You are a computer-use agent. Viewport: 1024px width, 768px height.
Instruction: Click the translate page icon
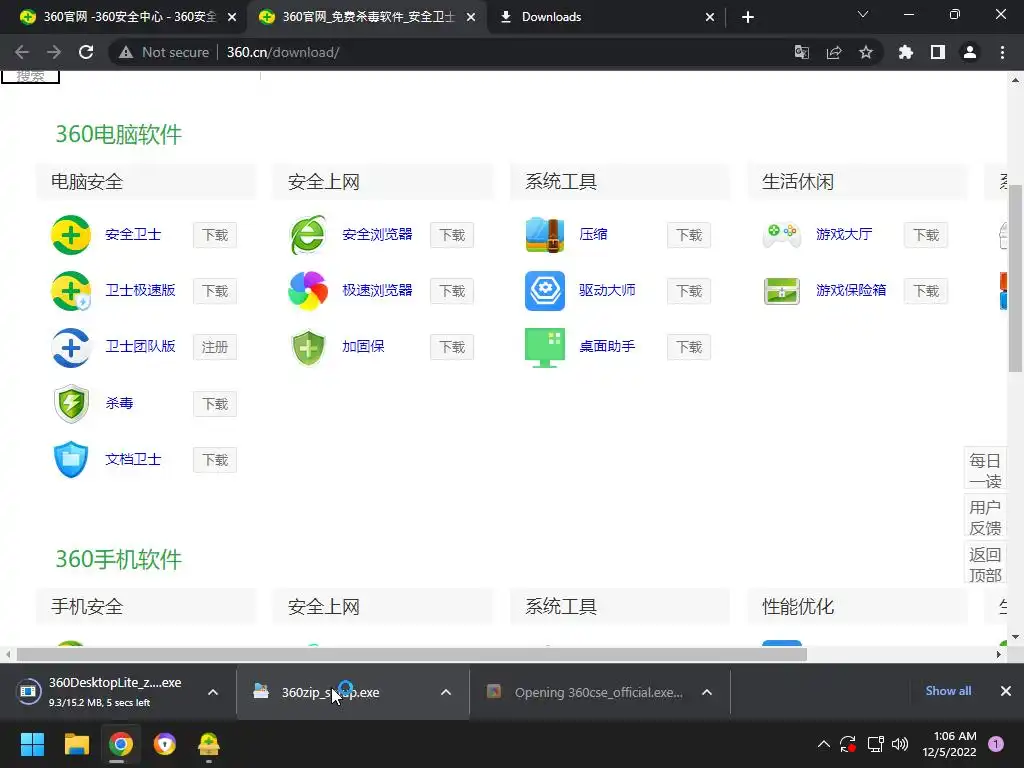pos(802,52)
